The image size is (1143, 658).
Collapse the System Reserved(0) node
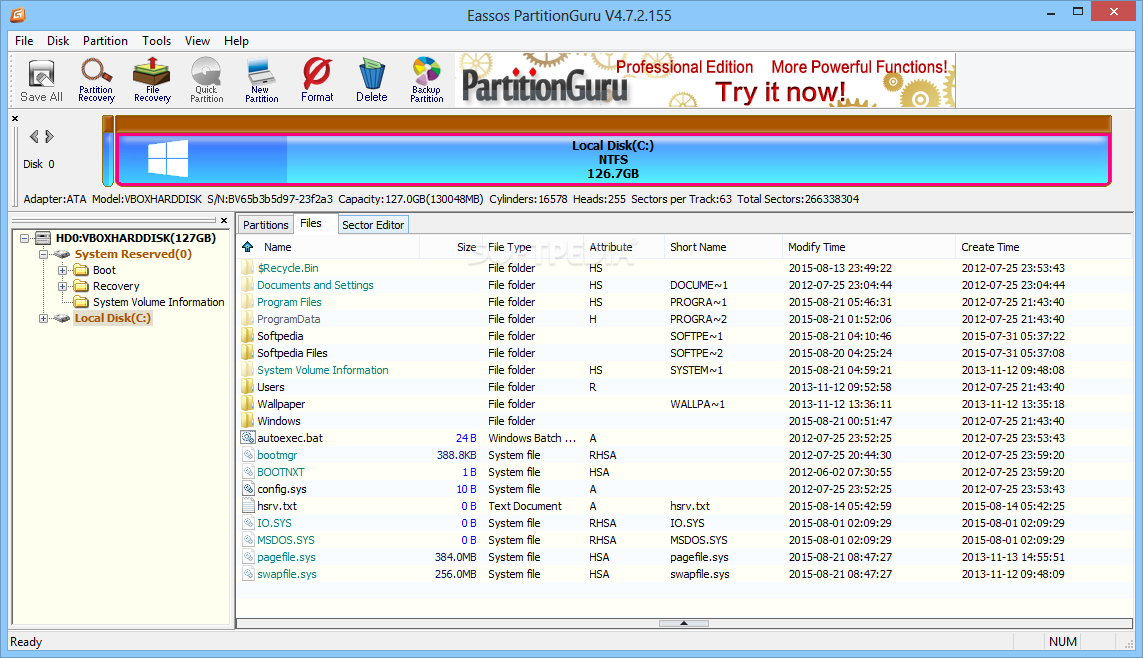pos(43,254)
